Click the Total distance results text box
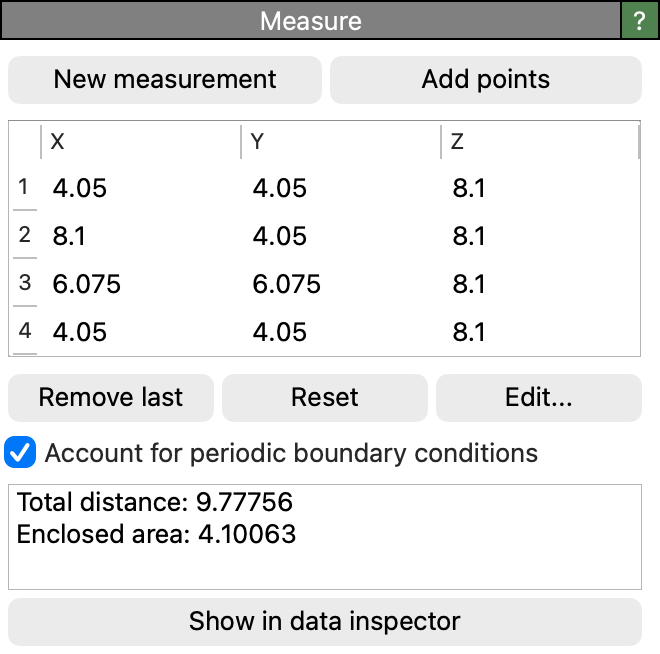660x654 pixels. 325,537
